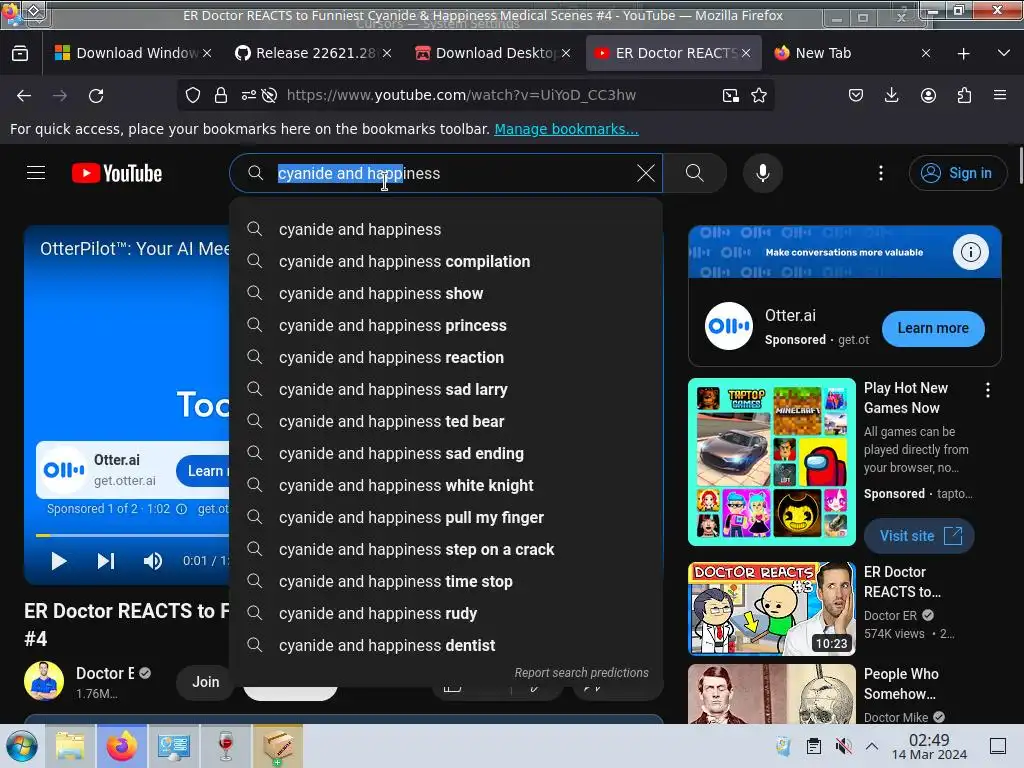1024x768 pixels.
Task: View site security padlock info
Action: click(x=221, y=95)
